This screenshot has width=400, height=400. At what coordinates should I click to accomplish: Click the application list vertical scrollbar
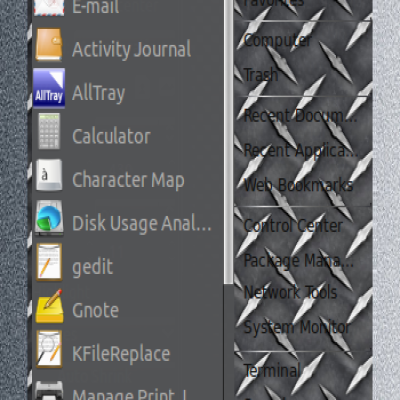(x=229, y=142)
